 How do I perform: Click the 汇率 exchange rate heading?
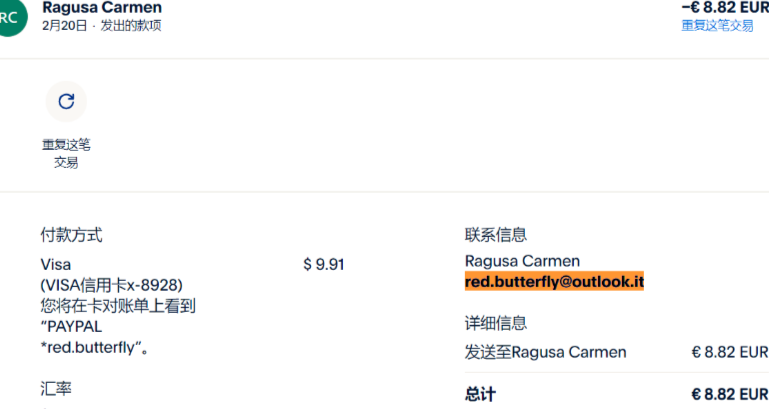[x=56, y=389]
